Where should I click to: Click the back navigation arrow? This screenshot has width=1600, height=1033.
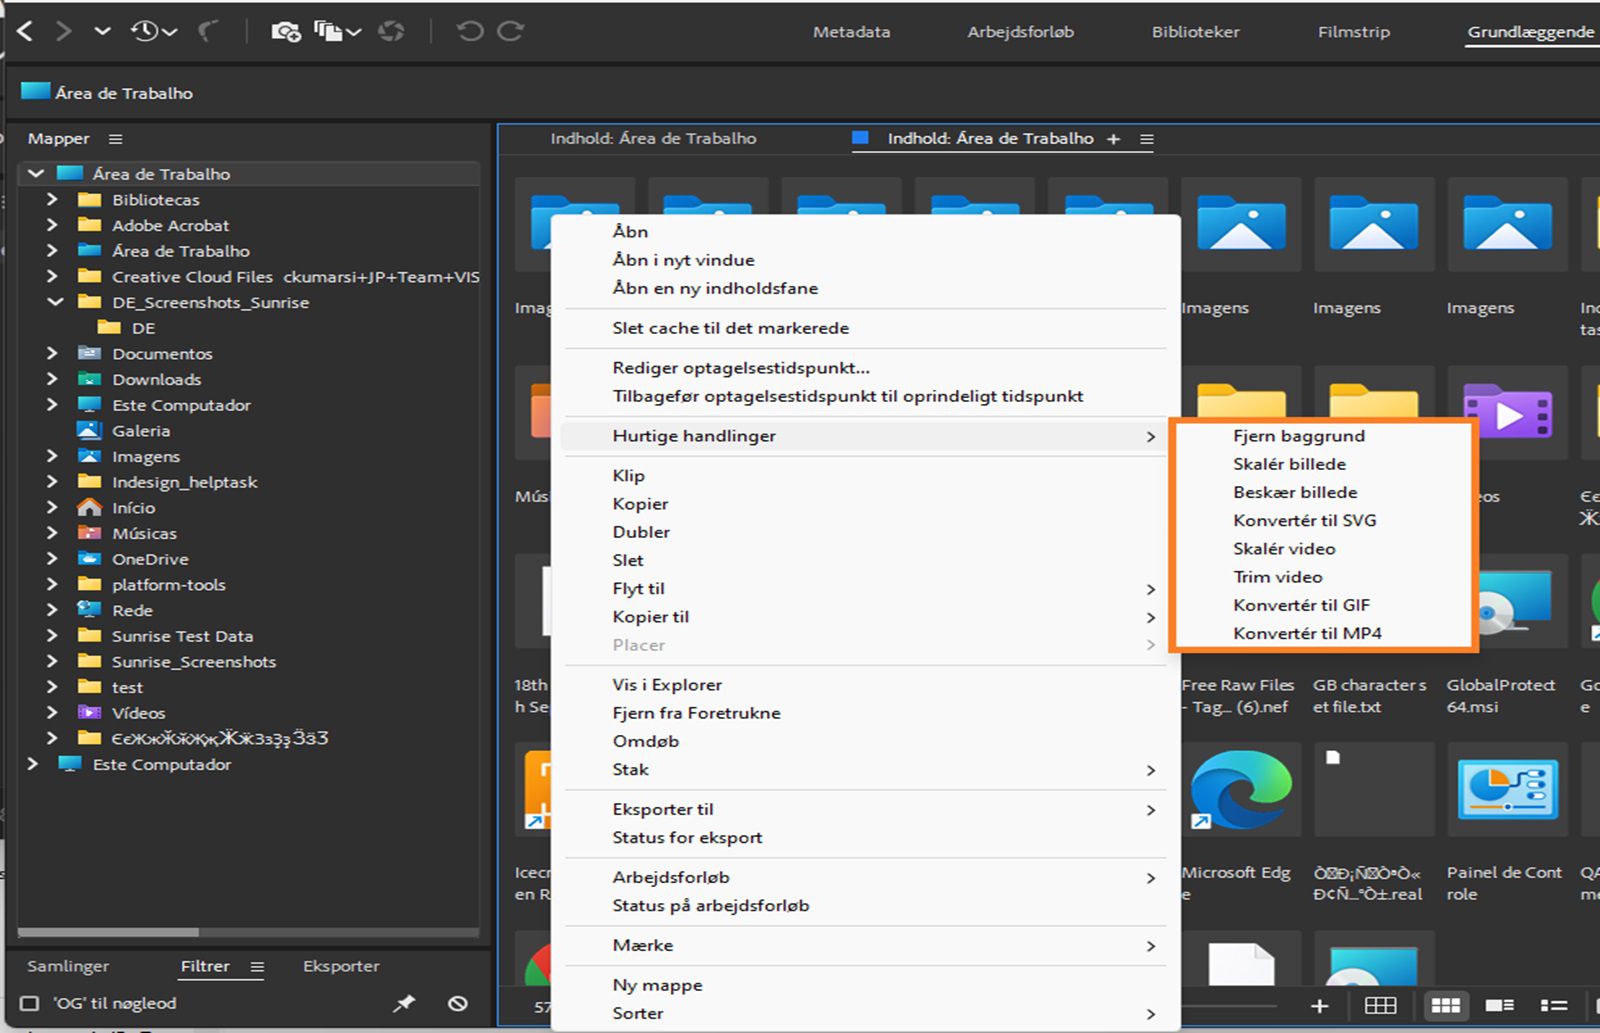[x=25, y=31]
